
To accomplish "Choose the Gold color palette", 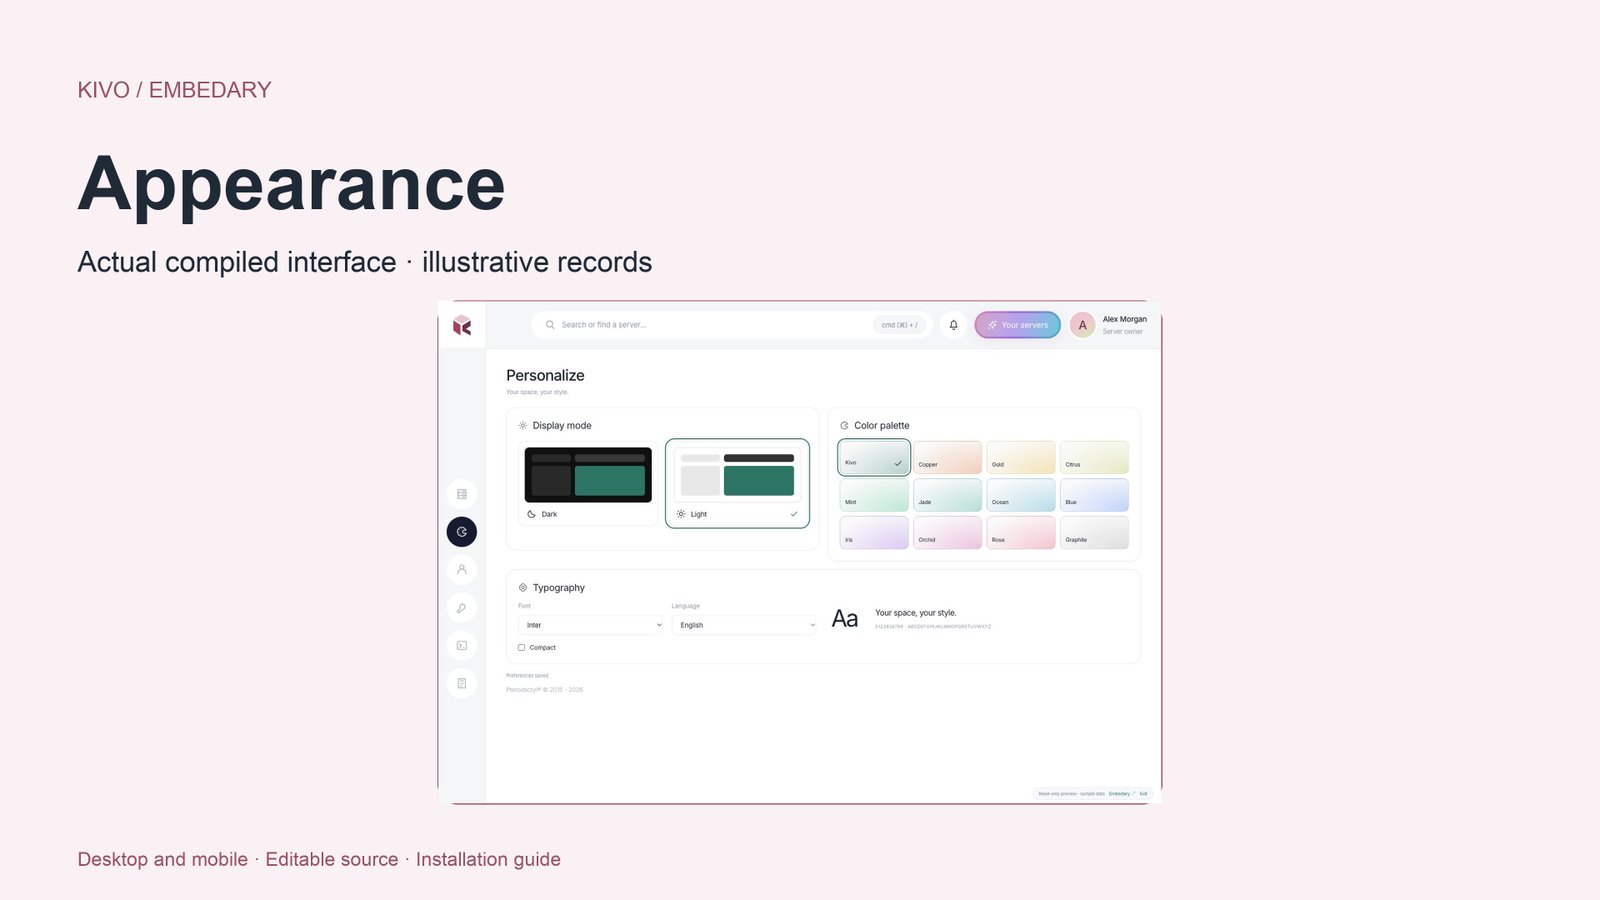I will pos(1021,457).
